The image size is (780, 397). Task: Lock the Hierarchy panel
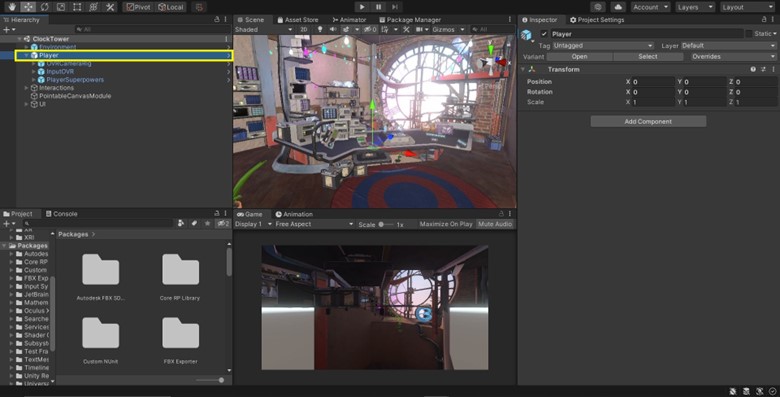tap(216, 19)
